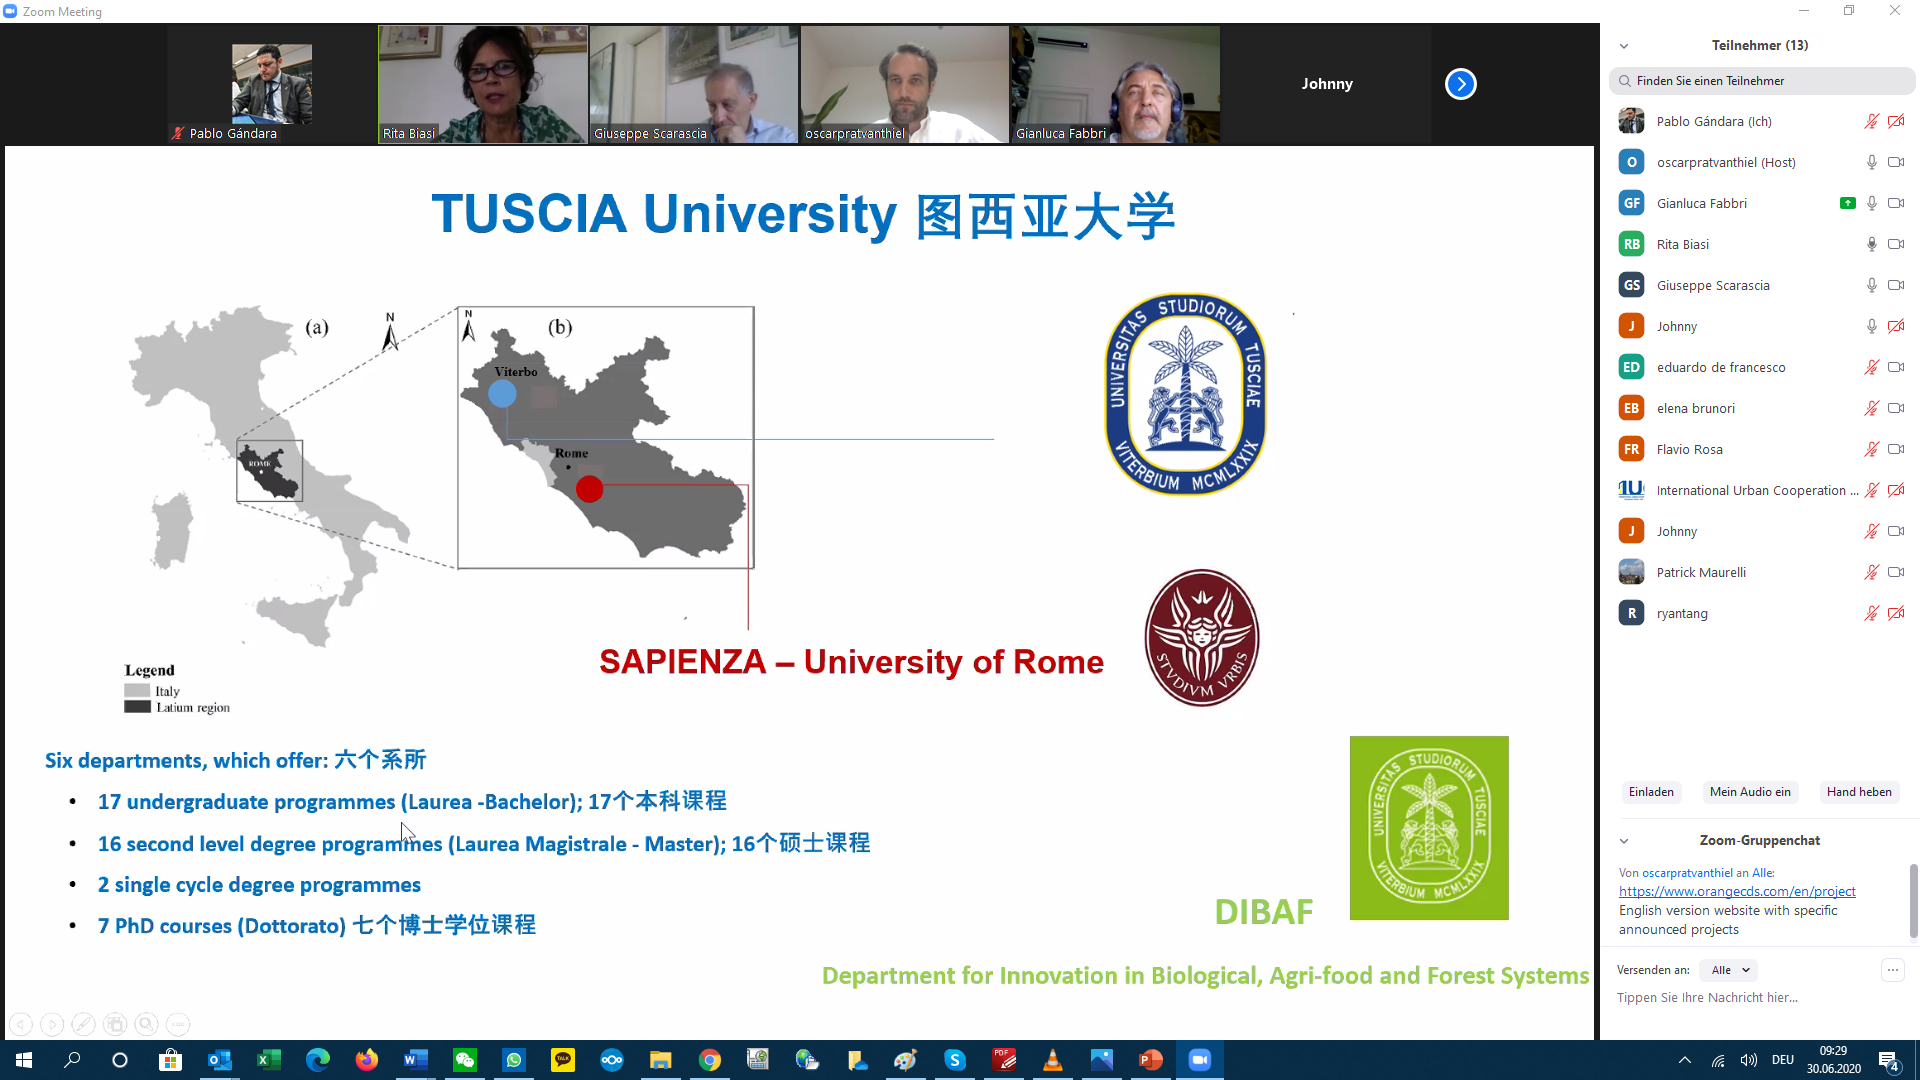Click Mein Audio ein button
1920x1080 pixels.
[1749, 792]
